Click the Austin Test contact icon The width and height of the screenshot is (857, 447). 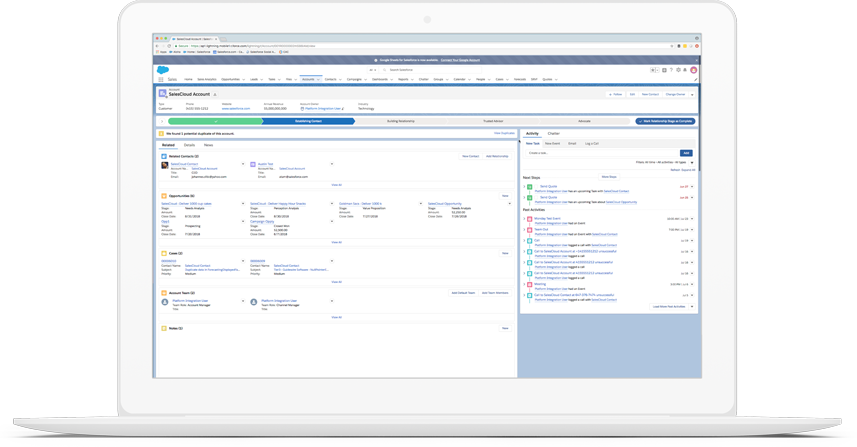[x=253, y=164]
